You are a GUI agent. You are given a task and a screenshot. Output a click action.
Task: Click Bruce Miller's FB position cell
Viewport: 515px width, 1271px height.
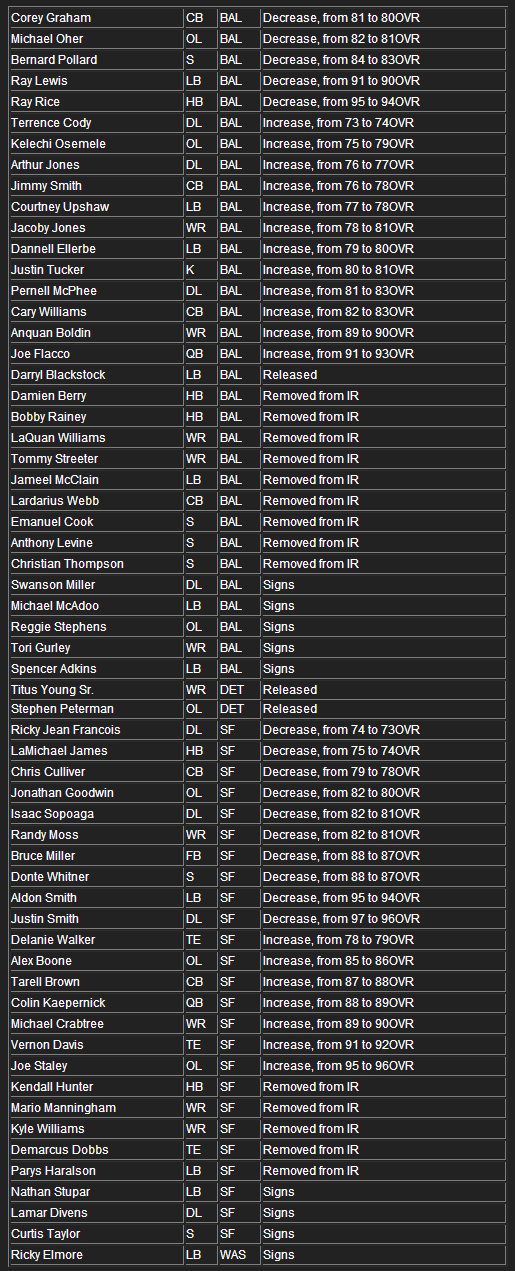tap(199, 856)
